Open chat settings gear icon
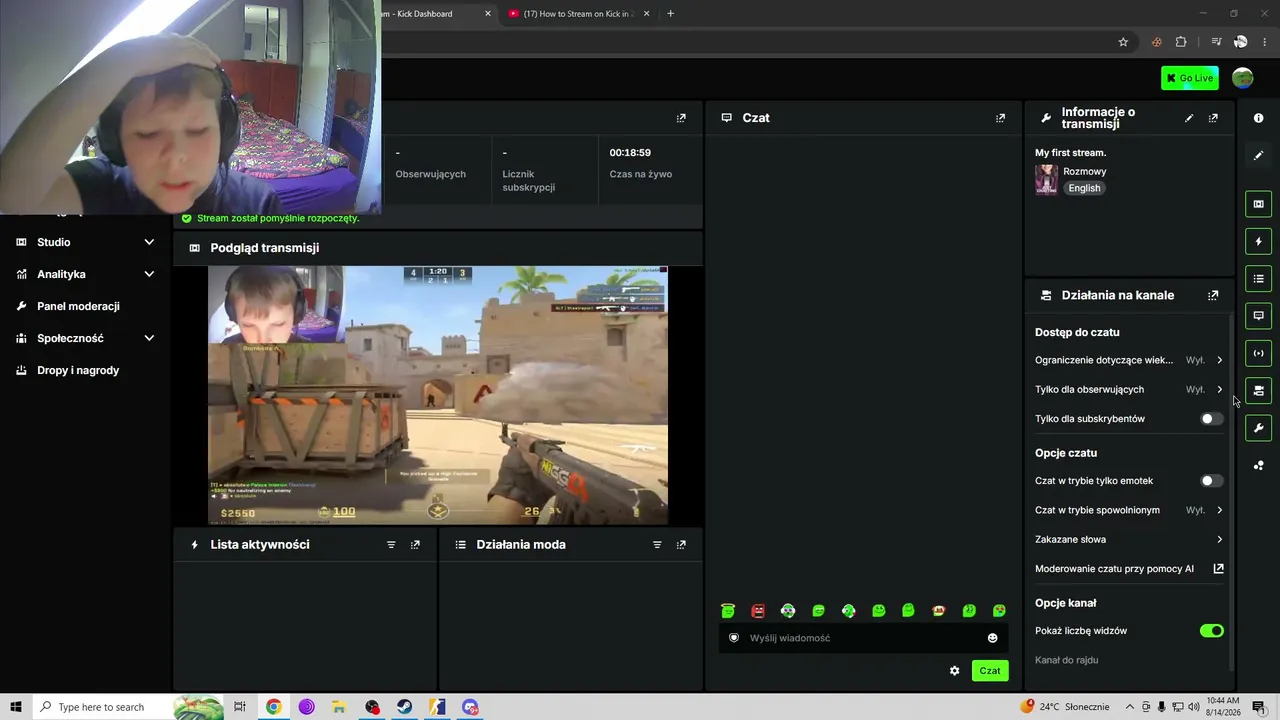Screen dimensions: 1280x720 click(x=954, y=671)
